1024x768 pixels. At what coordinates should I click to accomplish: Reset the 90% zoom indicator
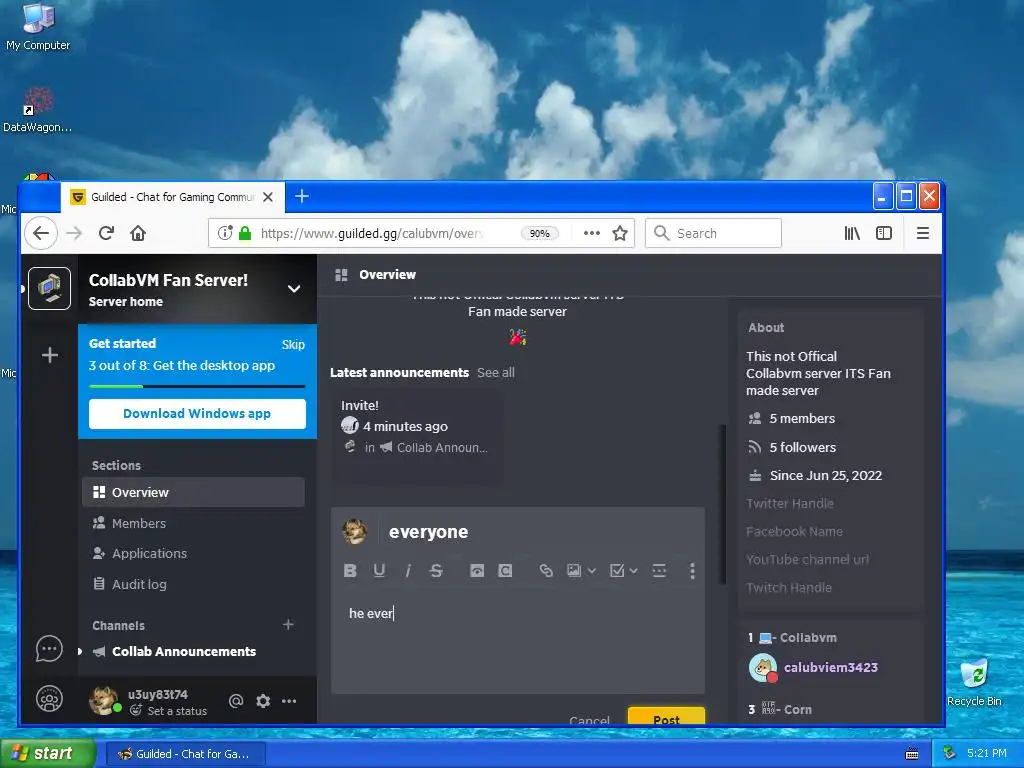[x=539, y=233]
